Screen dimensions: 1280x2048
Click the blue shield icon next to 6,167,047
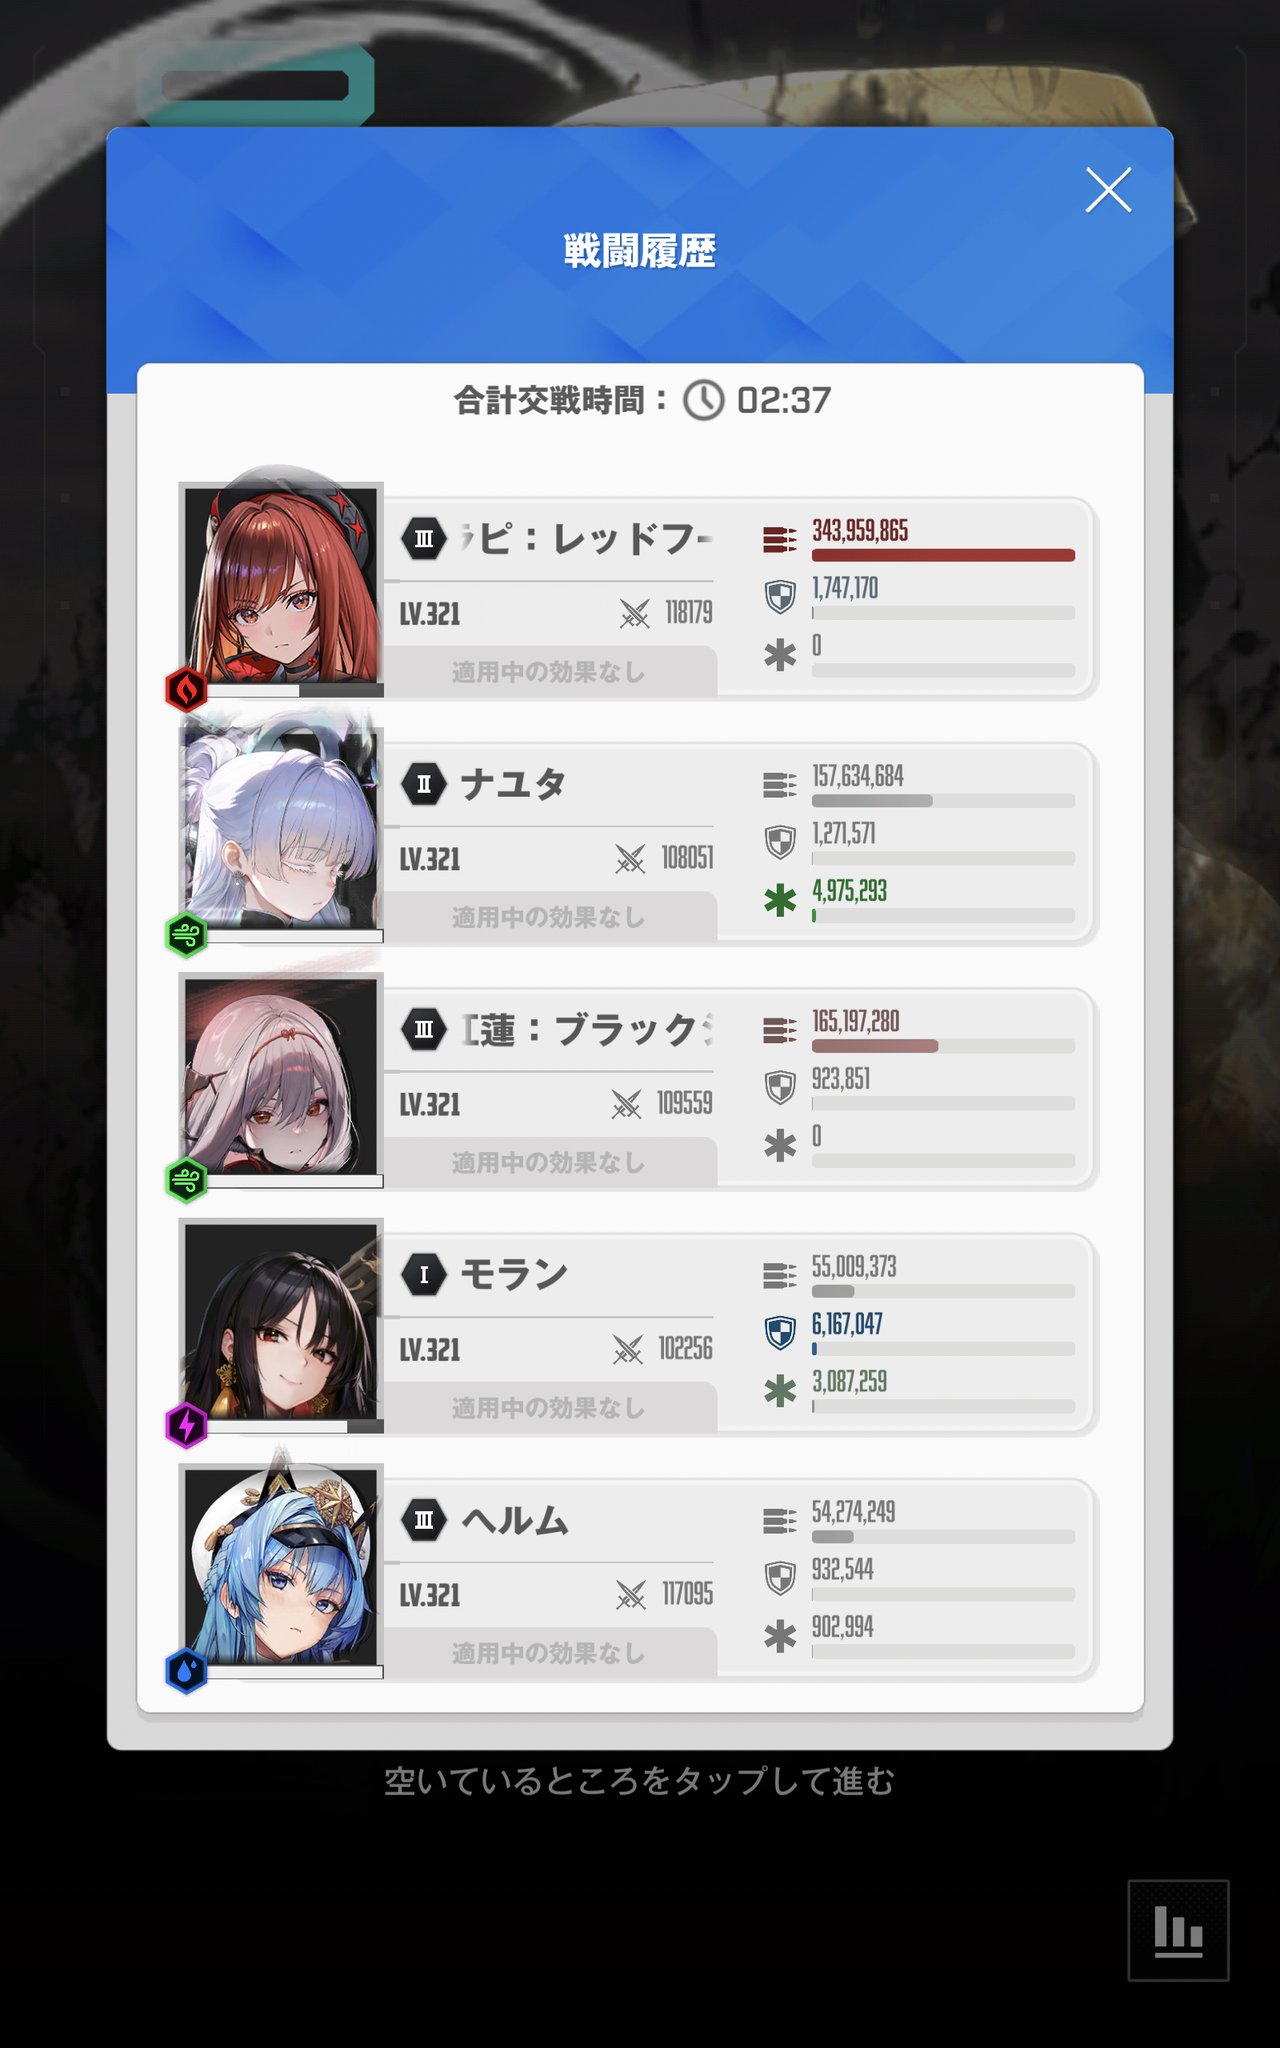[780, 1332]
